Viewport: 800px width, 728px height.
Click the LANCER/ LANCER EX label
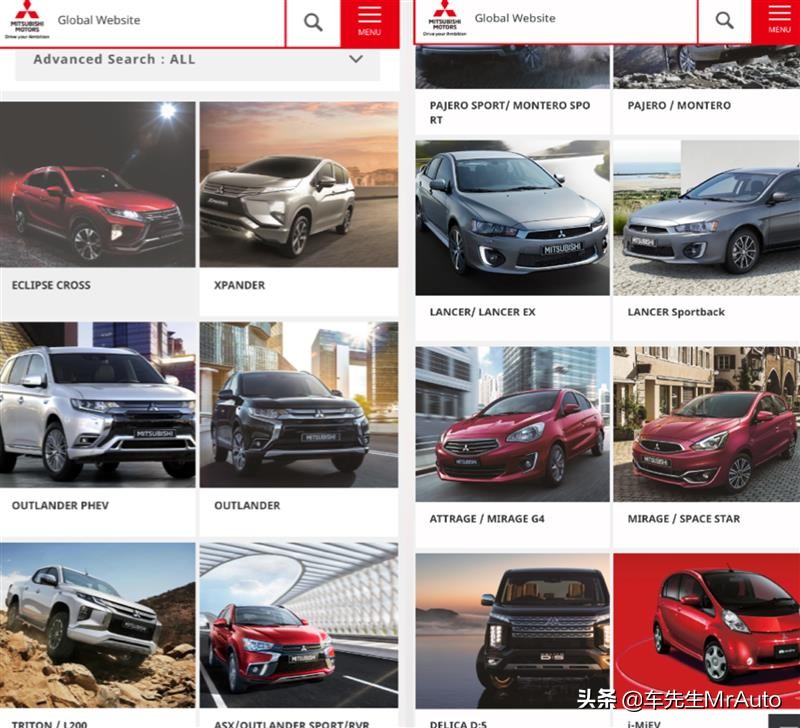[482, 312]
